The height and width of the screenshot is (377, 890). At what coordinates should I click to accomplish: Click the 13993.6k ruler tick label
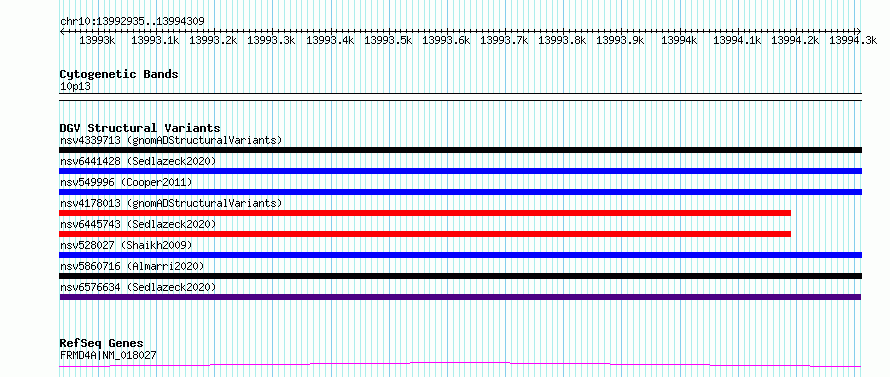[447, 40]
